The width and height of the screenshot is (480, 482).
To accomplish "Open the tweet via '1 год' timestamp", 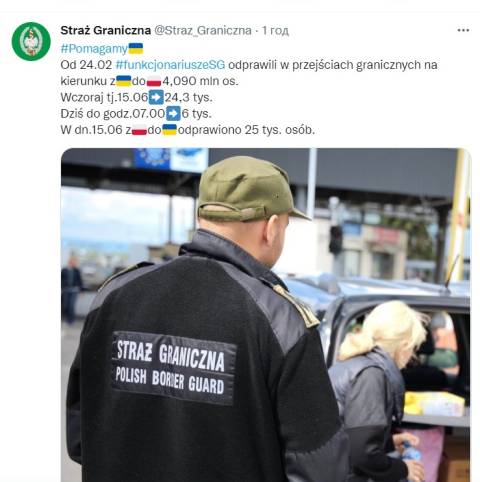I will coord(275,30).
